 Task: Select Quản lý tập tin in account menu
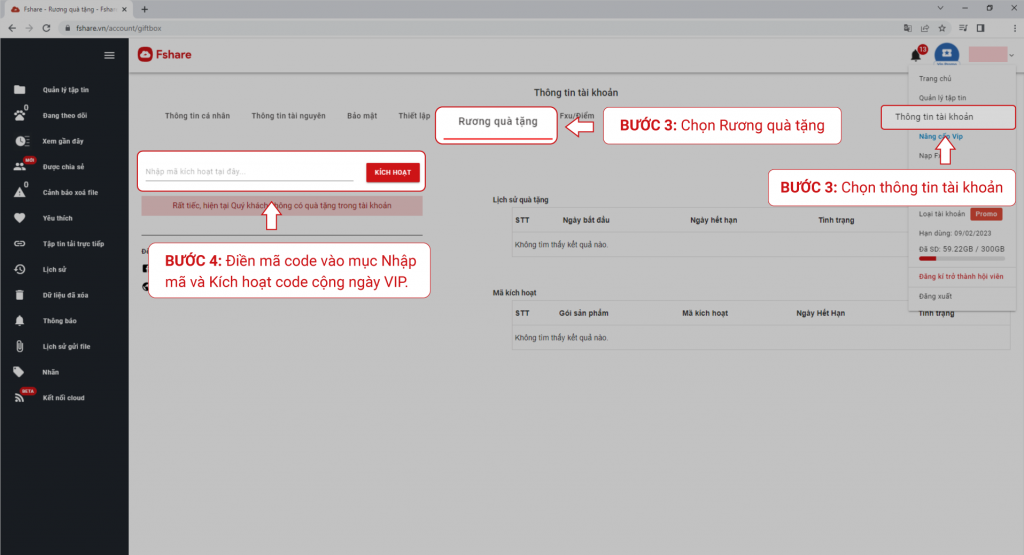tap(942, 98)
